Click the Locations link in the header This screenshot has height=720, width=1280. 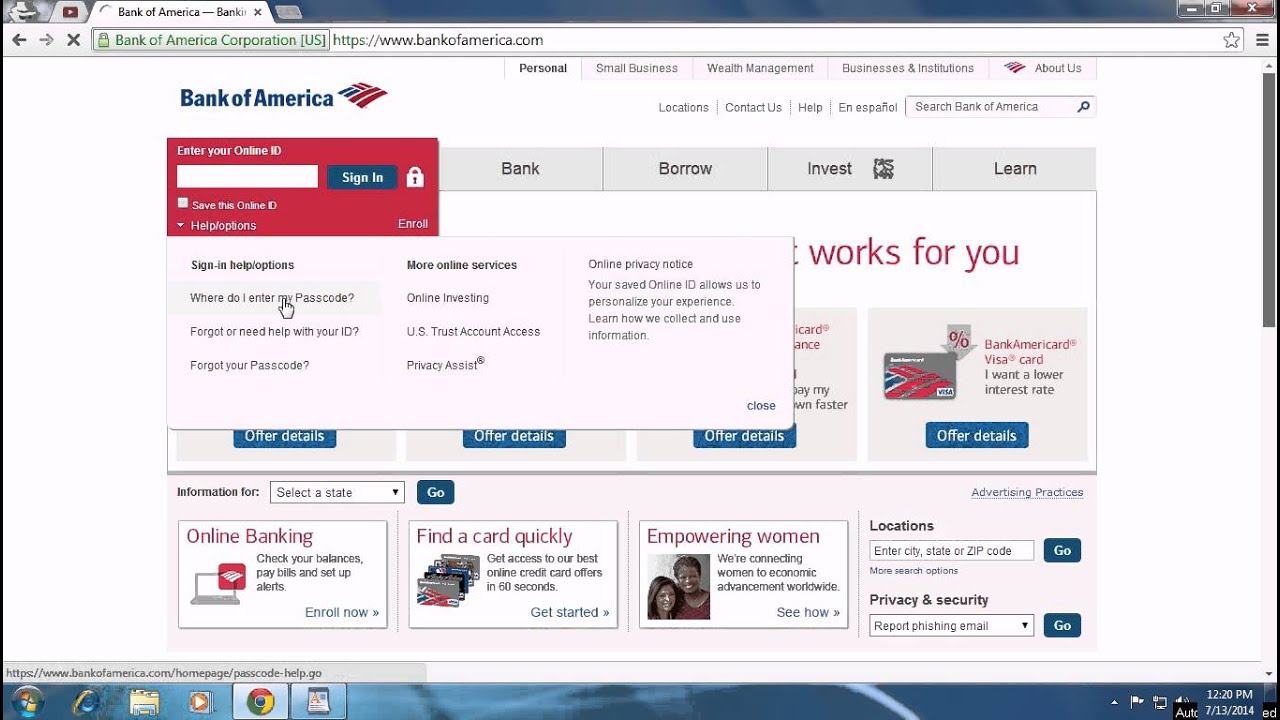point(683,107)
